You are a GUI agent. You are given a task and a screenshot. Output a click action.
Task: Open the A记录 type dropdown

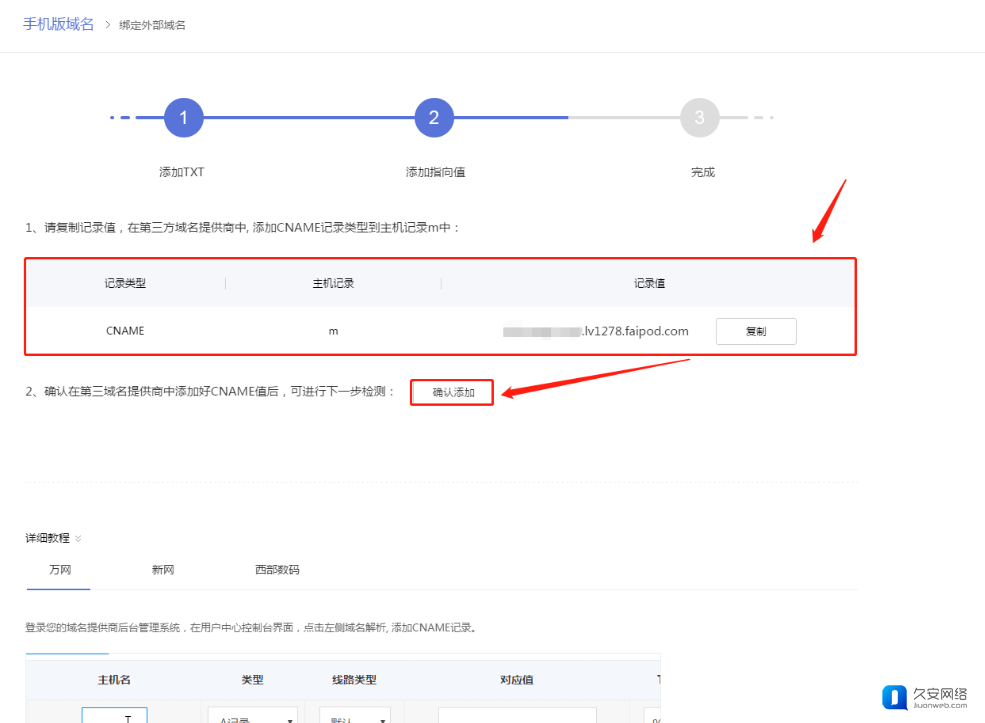[x=252, y=717]
